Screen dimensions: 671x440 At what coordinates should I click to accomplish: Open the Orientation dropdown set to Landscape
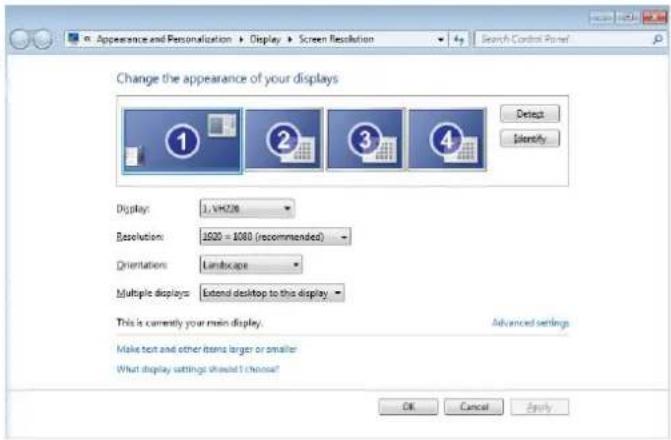coord(251,265)
